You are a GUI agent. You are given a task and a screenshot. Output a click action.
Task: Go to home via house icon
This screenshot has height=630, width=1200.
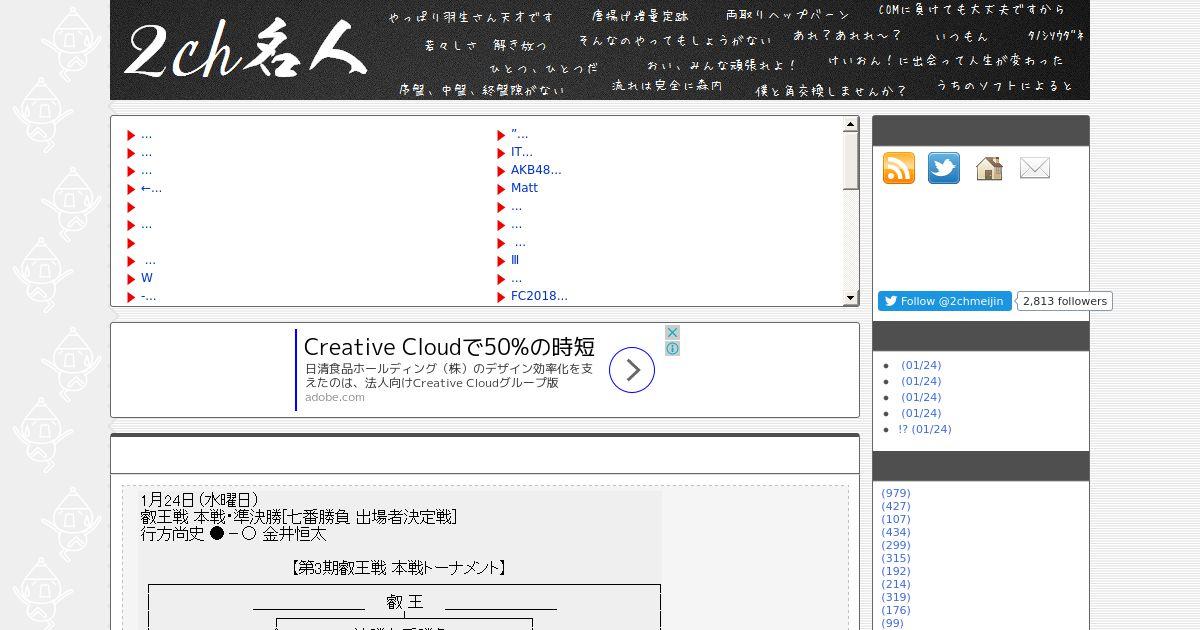tap(989, 168)
